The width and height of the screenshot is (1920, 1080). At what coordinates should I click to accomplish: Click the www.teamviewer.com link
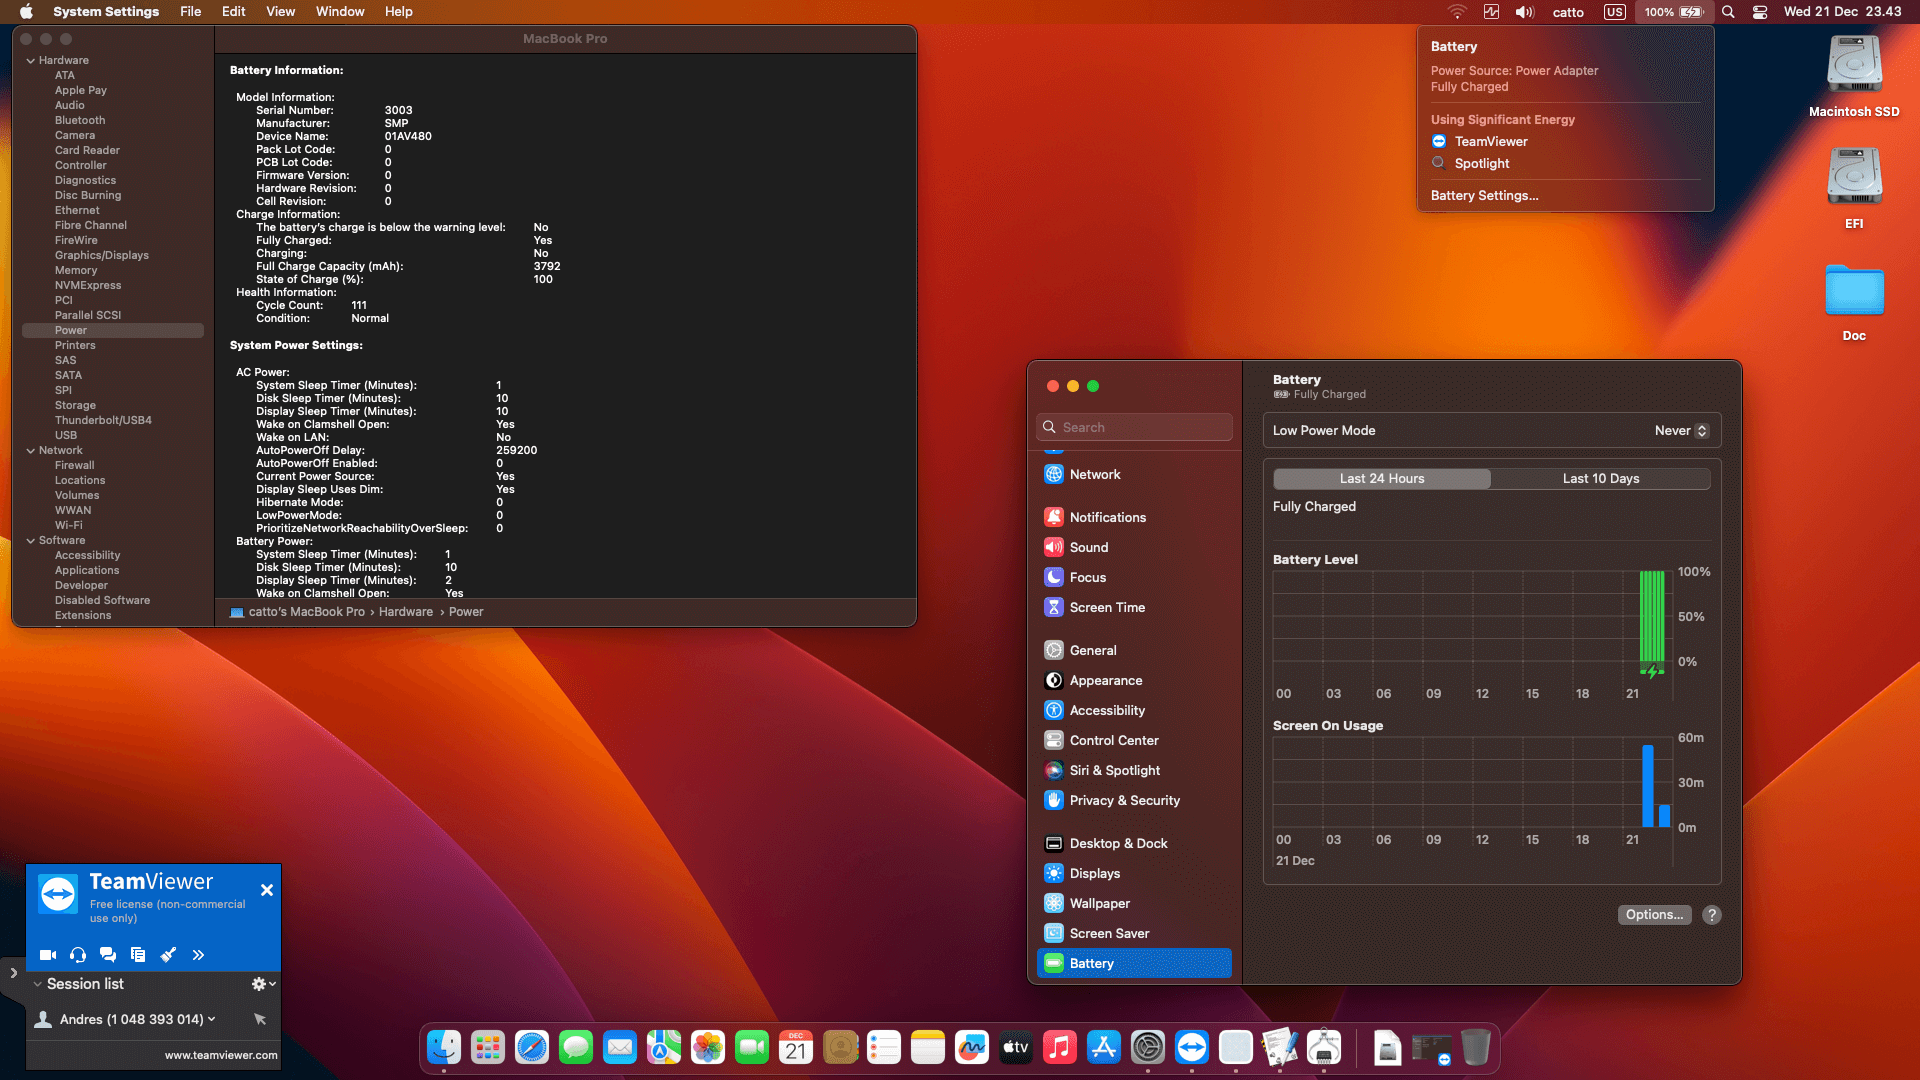221,1055
